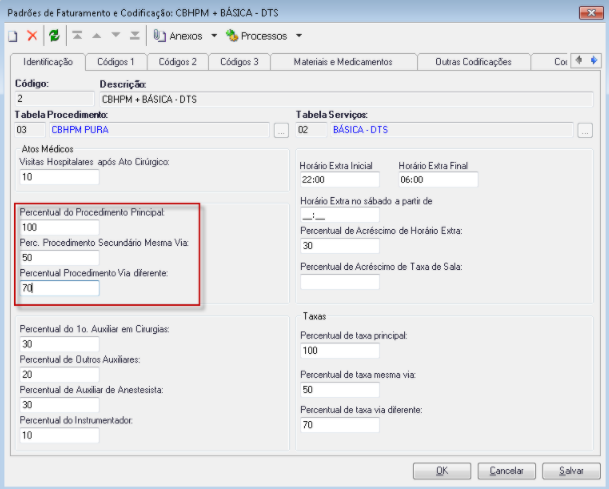Click the Horário Extra Final field
Screen dimensions: 609x489
pyautogui.click(x=438, y=180)
